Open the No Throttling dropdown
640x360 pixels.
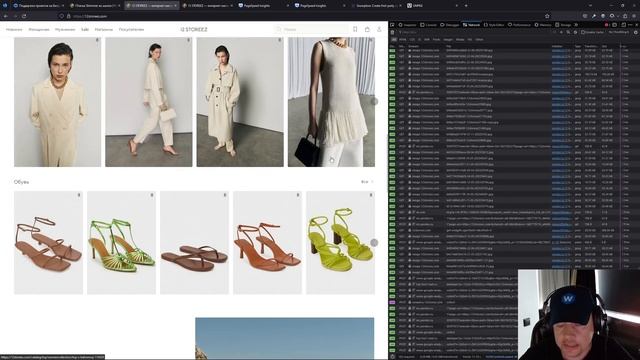pos(619,32)
